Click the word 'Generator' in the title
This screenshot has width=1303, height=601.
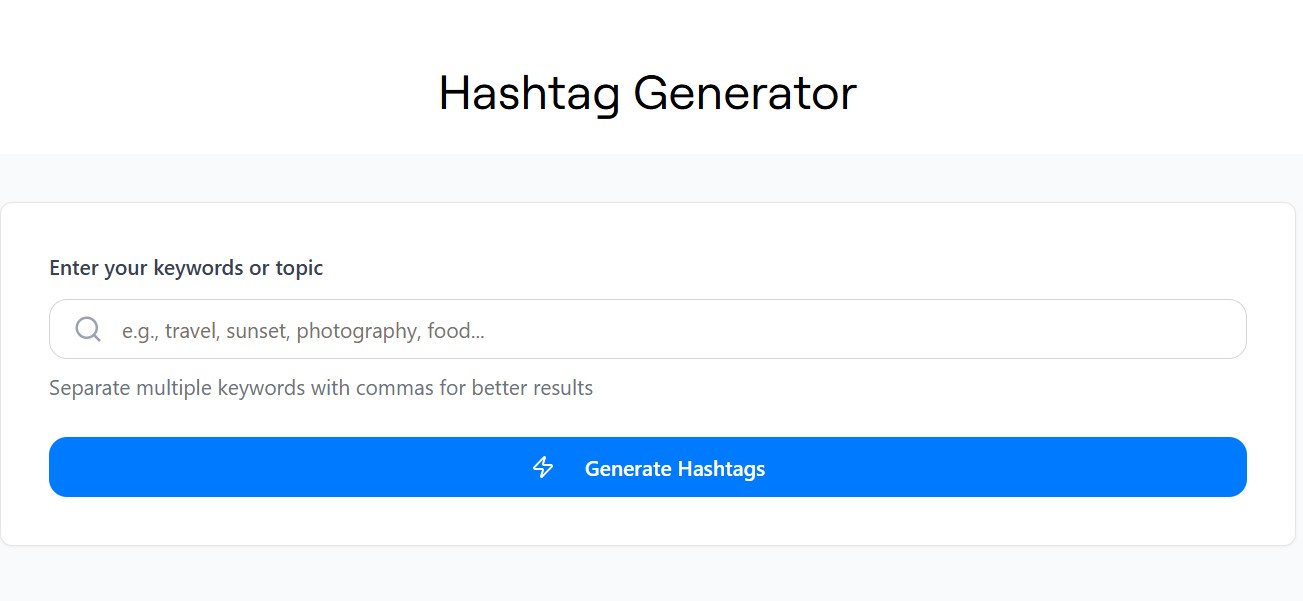(744, 93)
